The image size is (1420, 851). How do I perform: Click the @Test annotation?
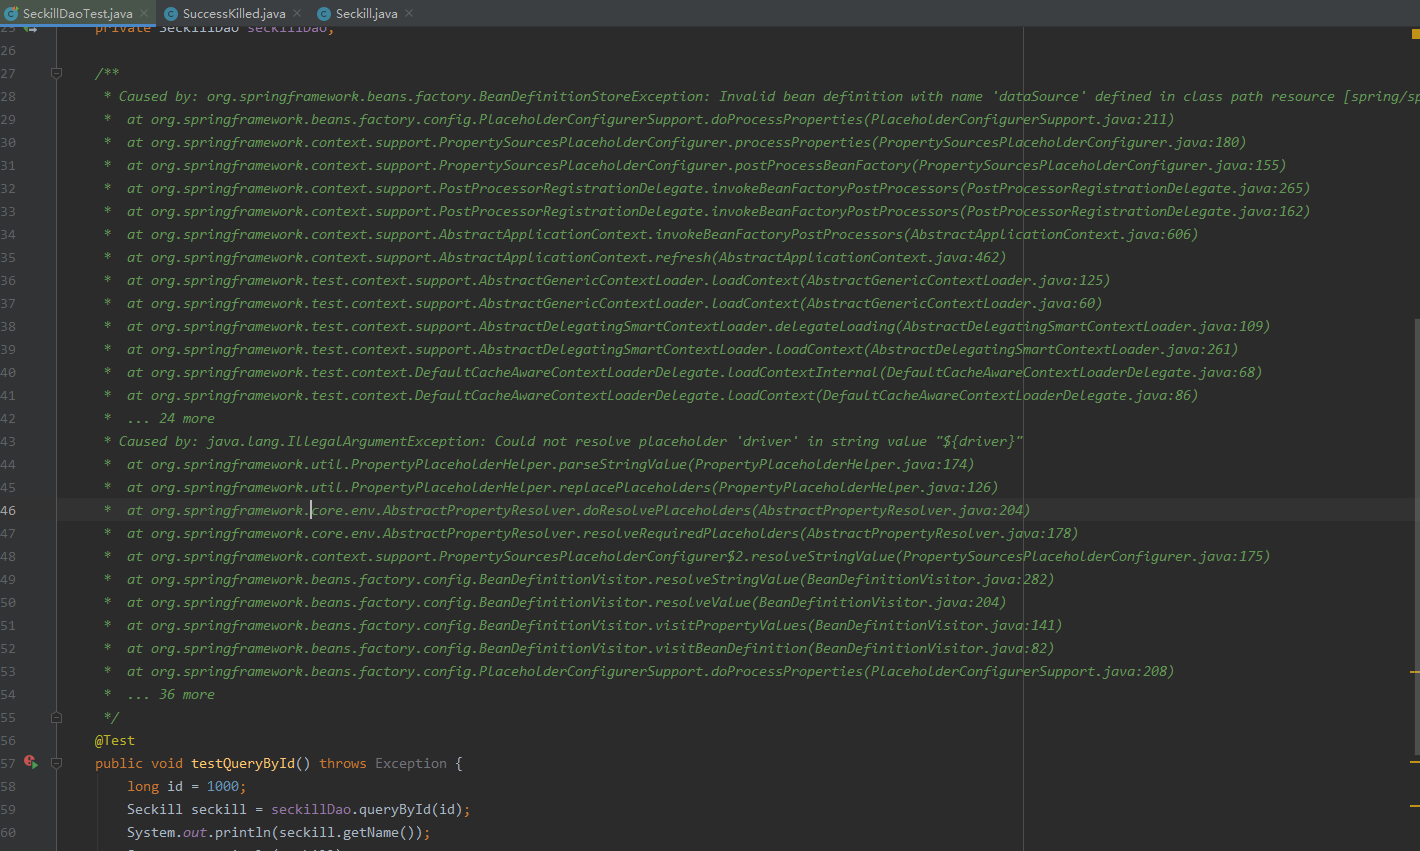click(x=114, y=740)
